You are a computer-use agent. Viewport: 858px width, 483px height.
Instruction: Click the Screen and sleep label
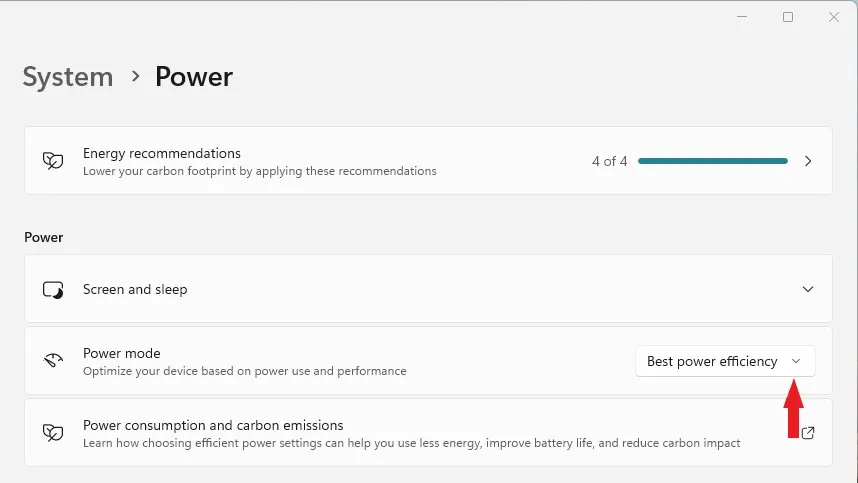(135, 289)
